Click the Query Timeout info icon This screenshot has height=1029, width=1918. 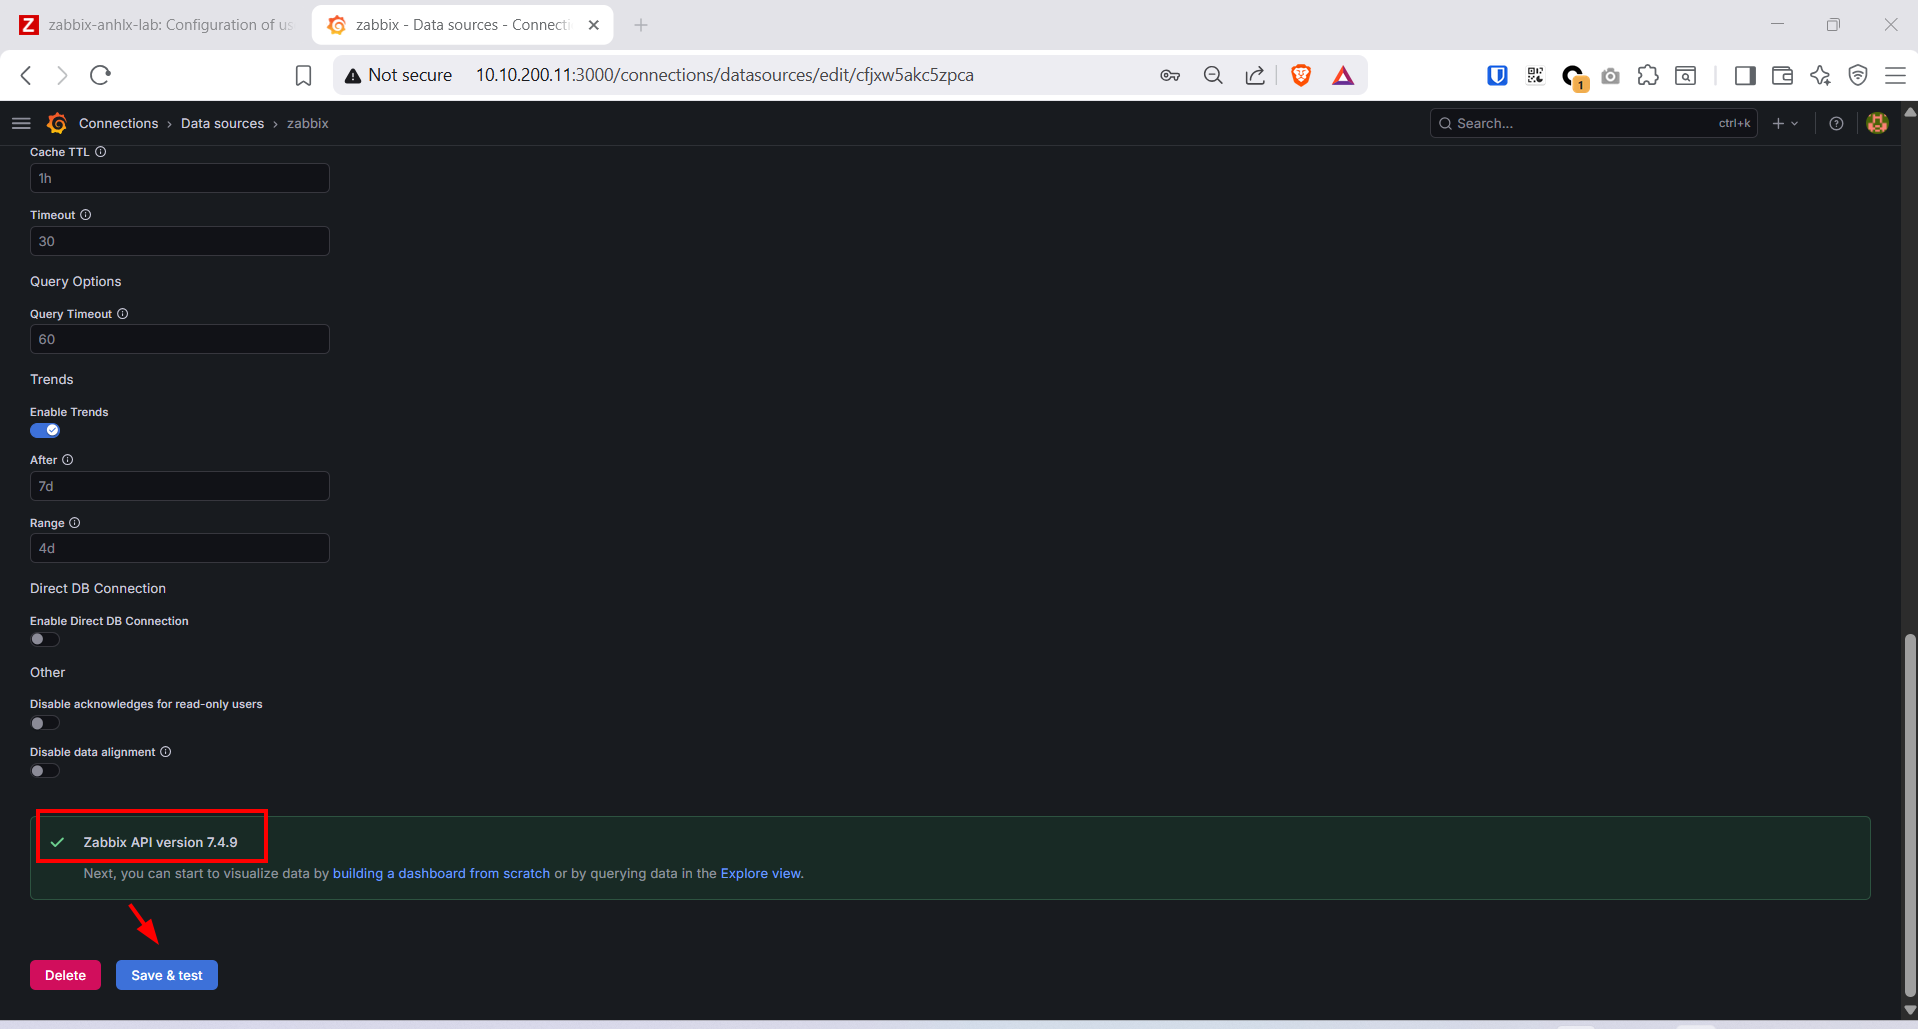point(123,314)
